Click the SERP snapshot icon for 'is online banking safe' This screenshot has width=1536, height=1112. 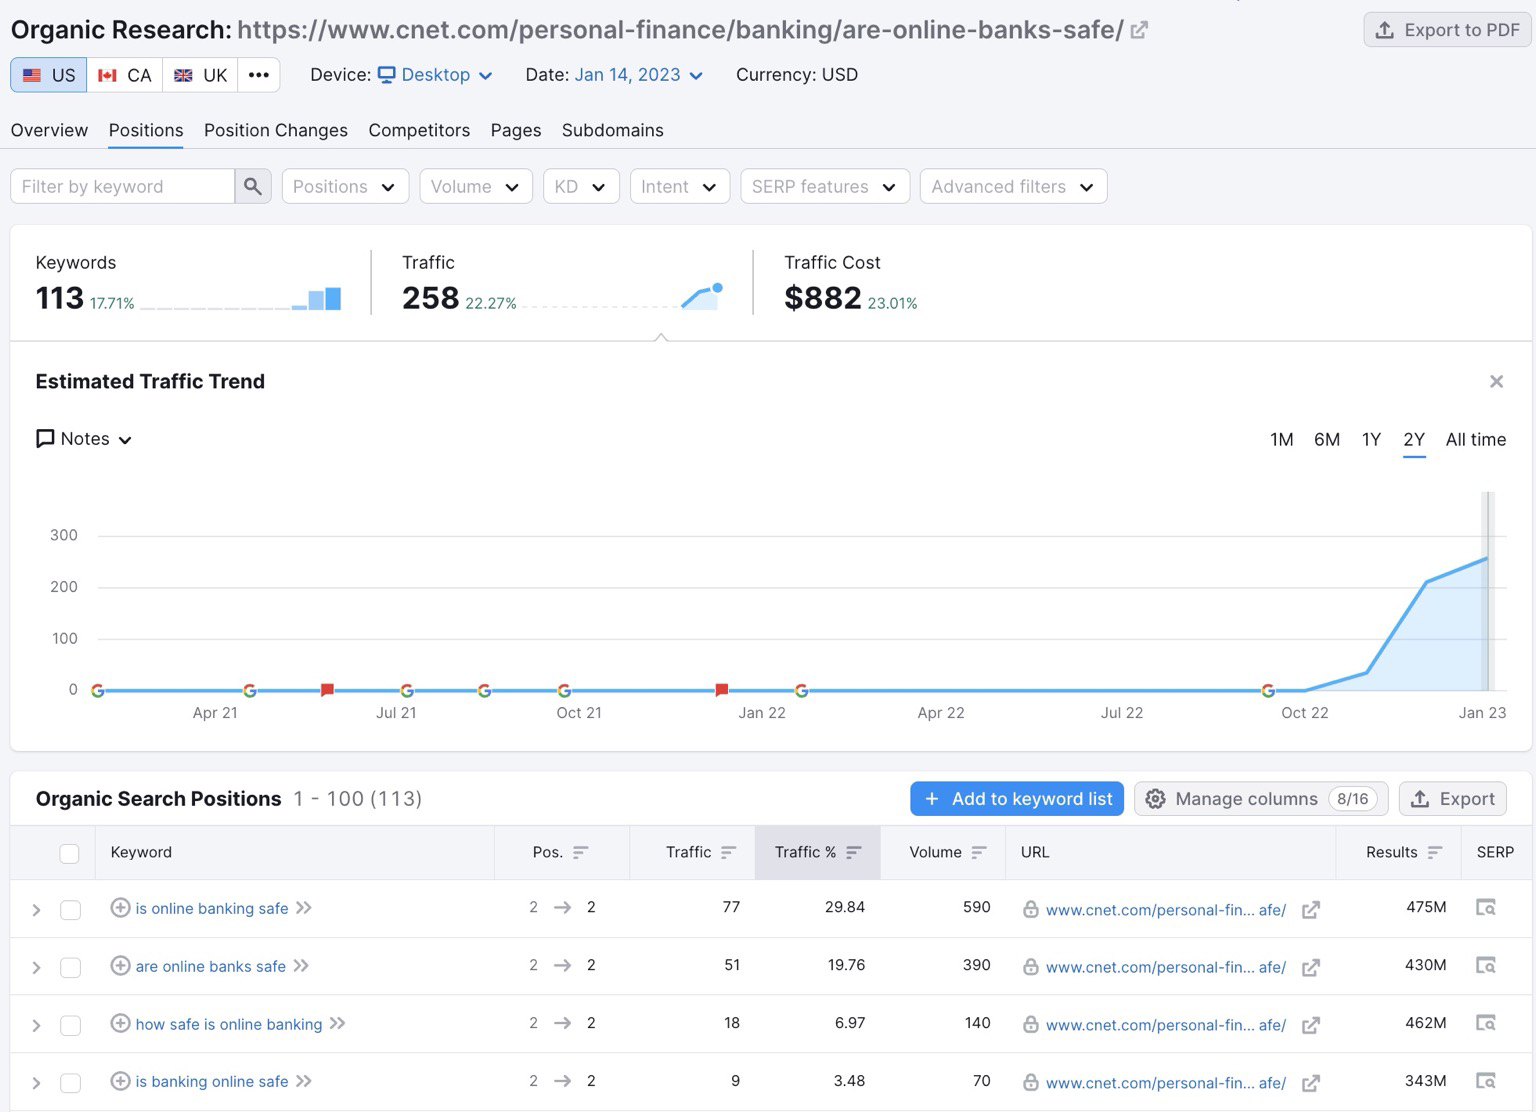tap(1486, 908)
